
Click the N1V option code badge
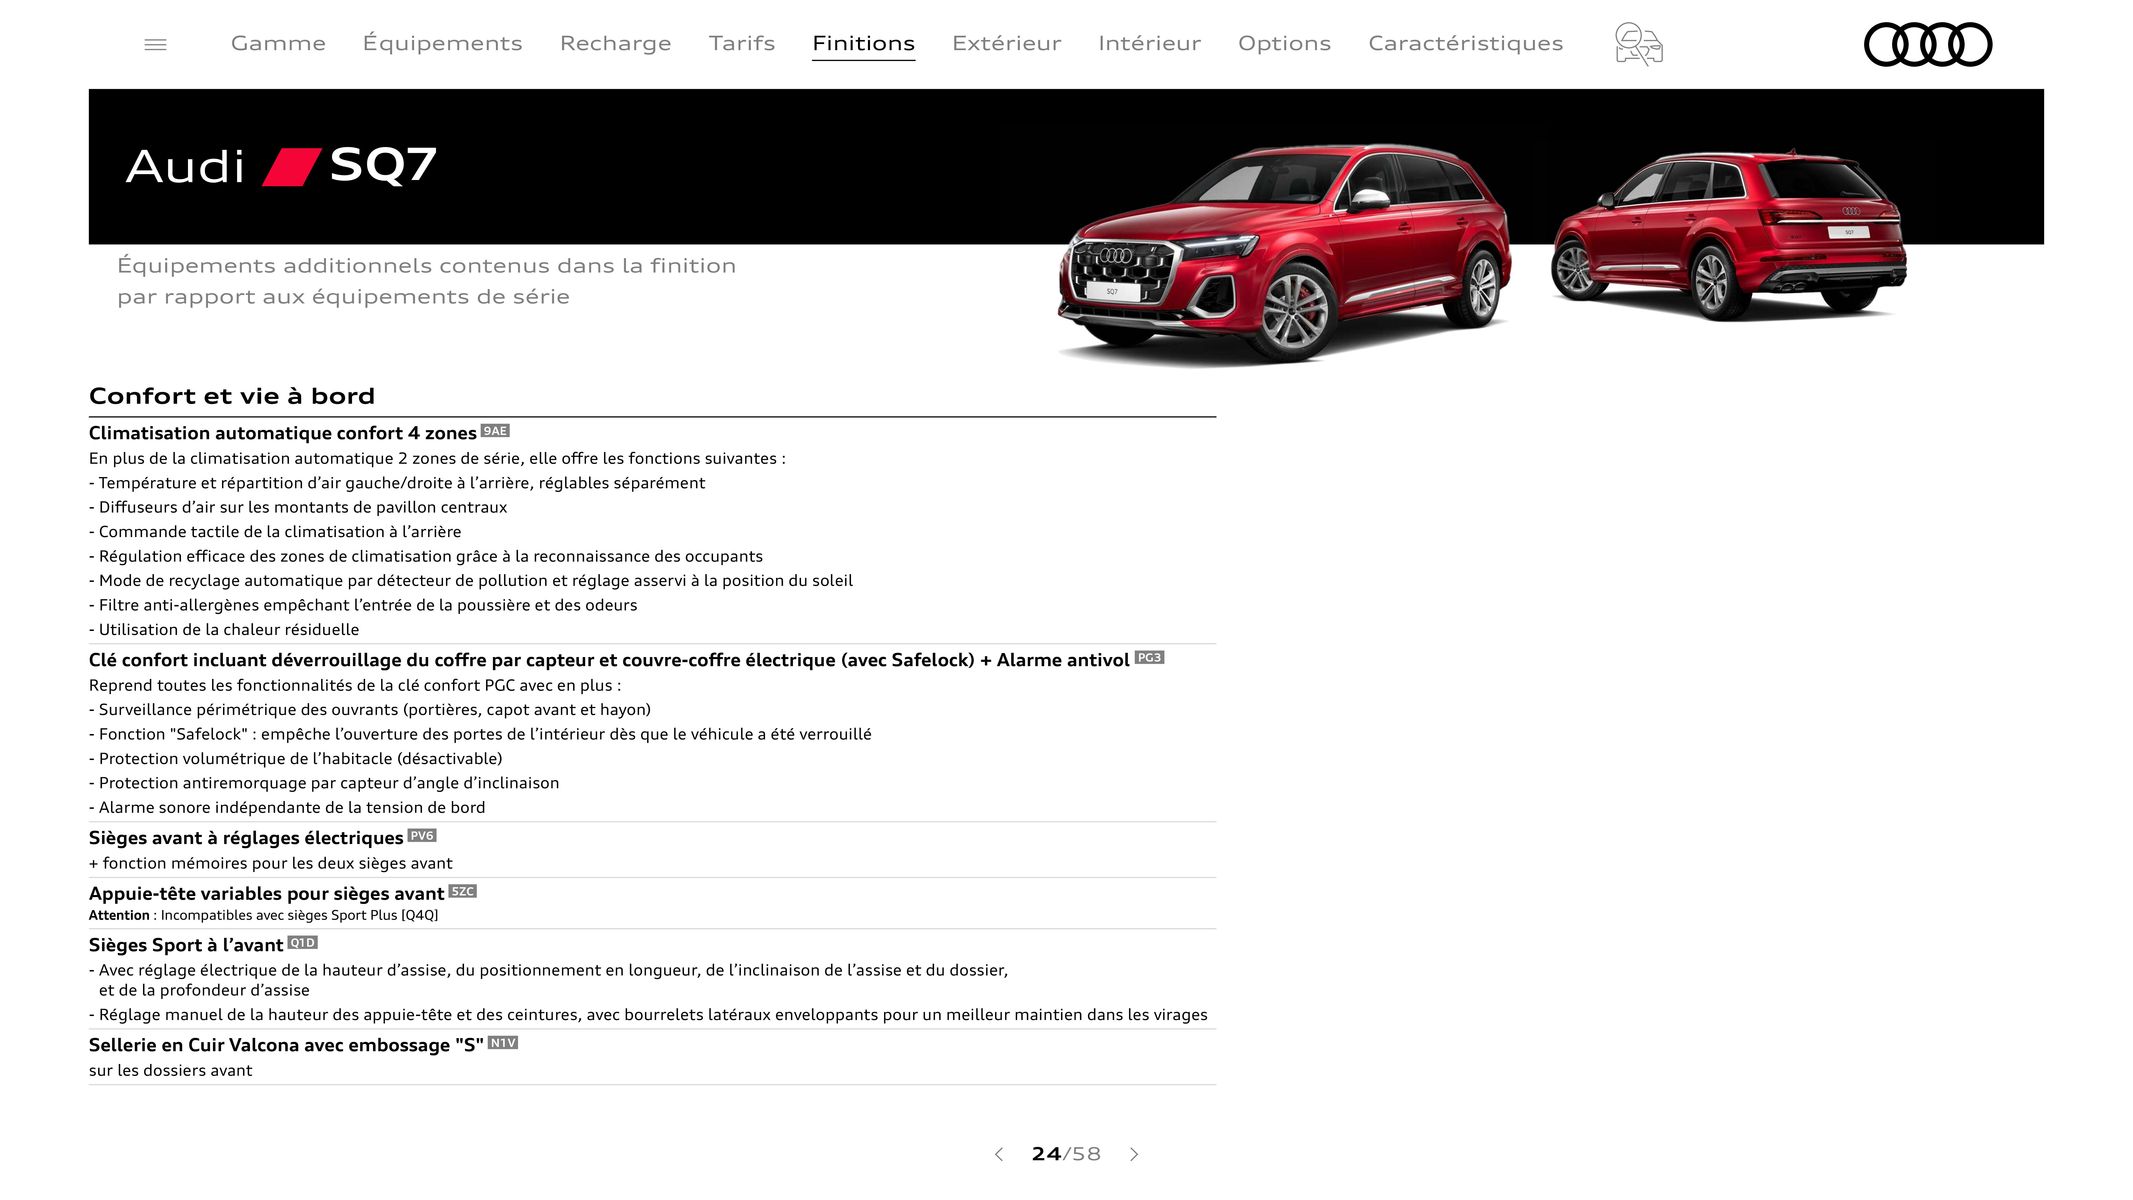click(x=503, y=1043)
